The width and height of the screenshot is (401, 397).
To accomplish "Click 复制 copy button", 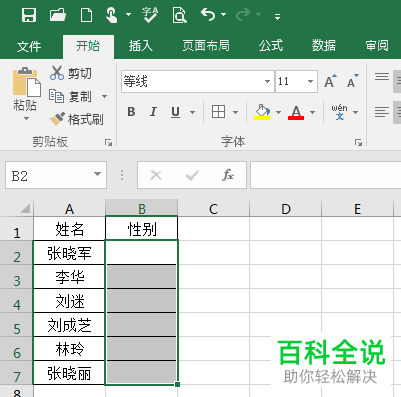I will [70, 96].
